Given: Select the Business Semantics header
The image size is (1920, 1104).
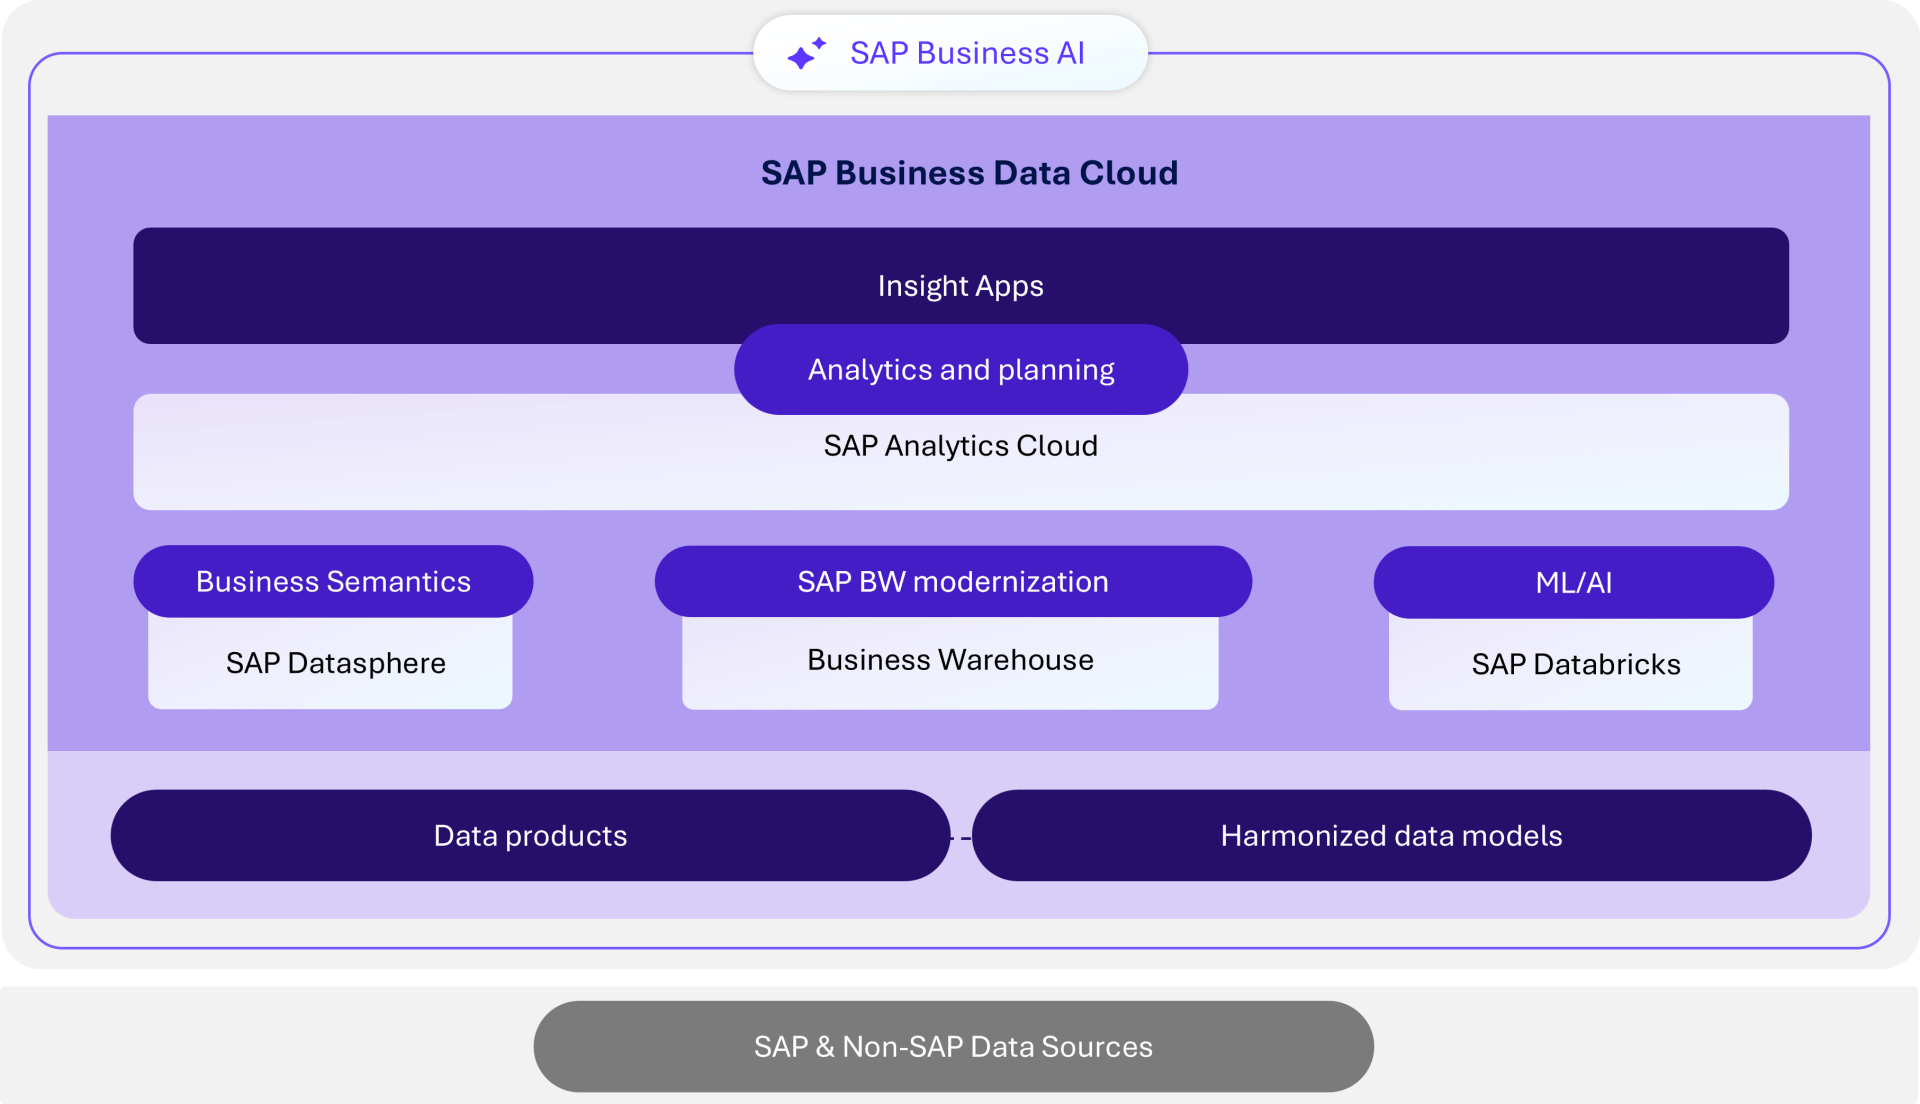Looking at the screenshot, I should coord(333,581).
